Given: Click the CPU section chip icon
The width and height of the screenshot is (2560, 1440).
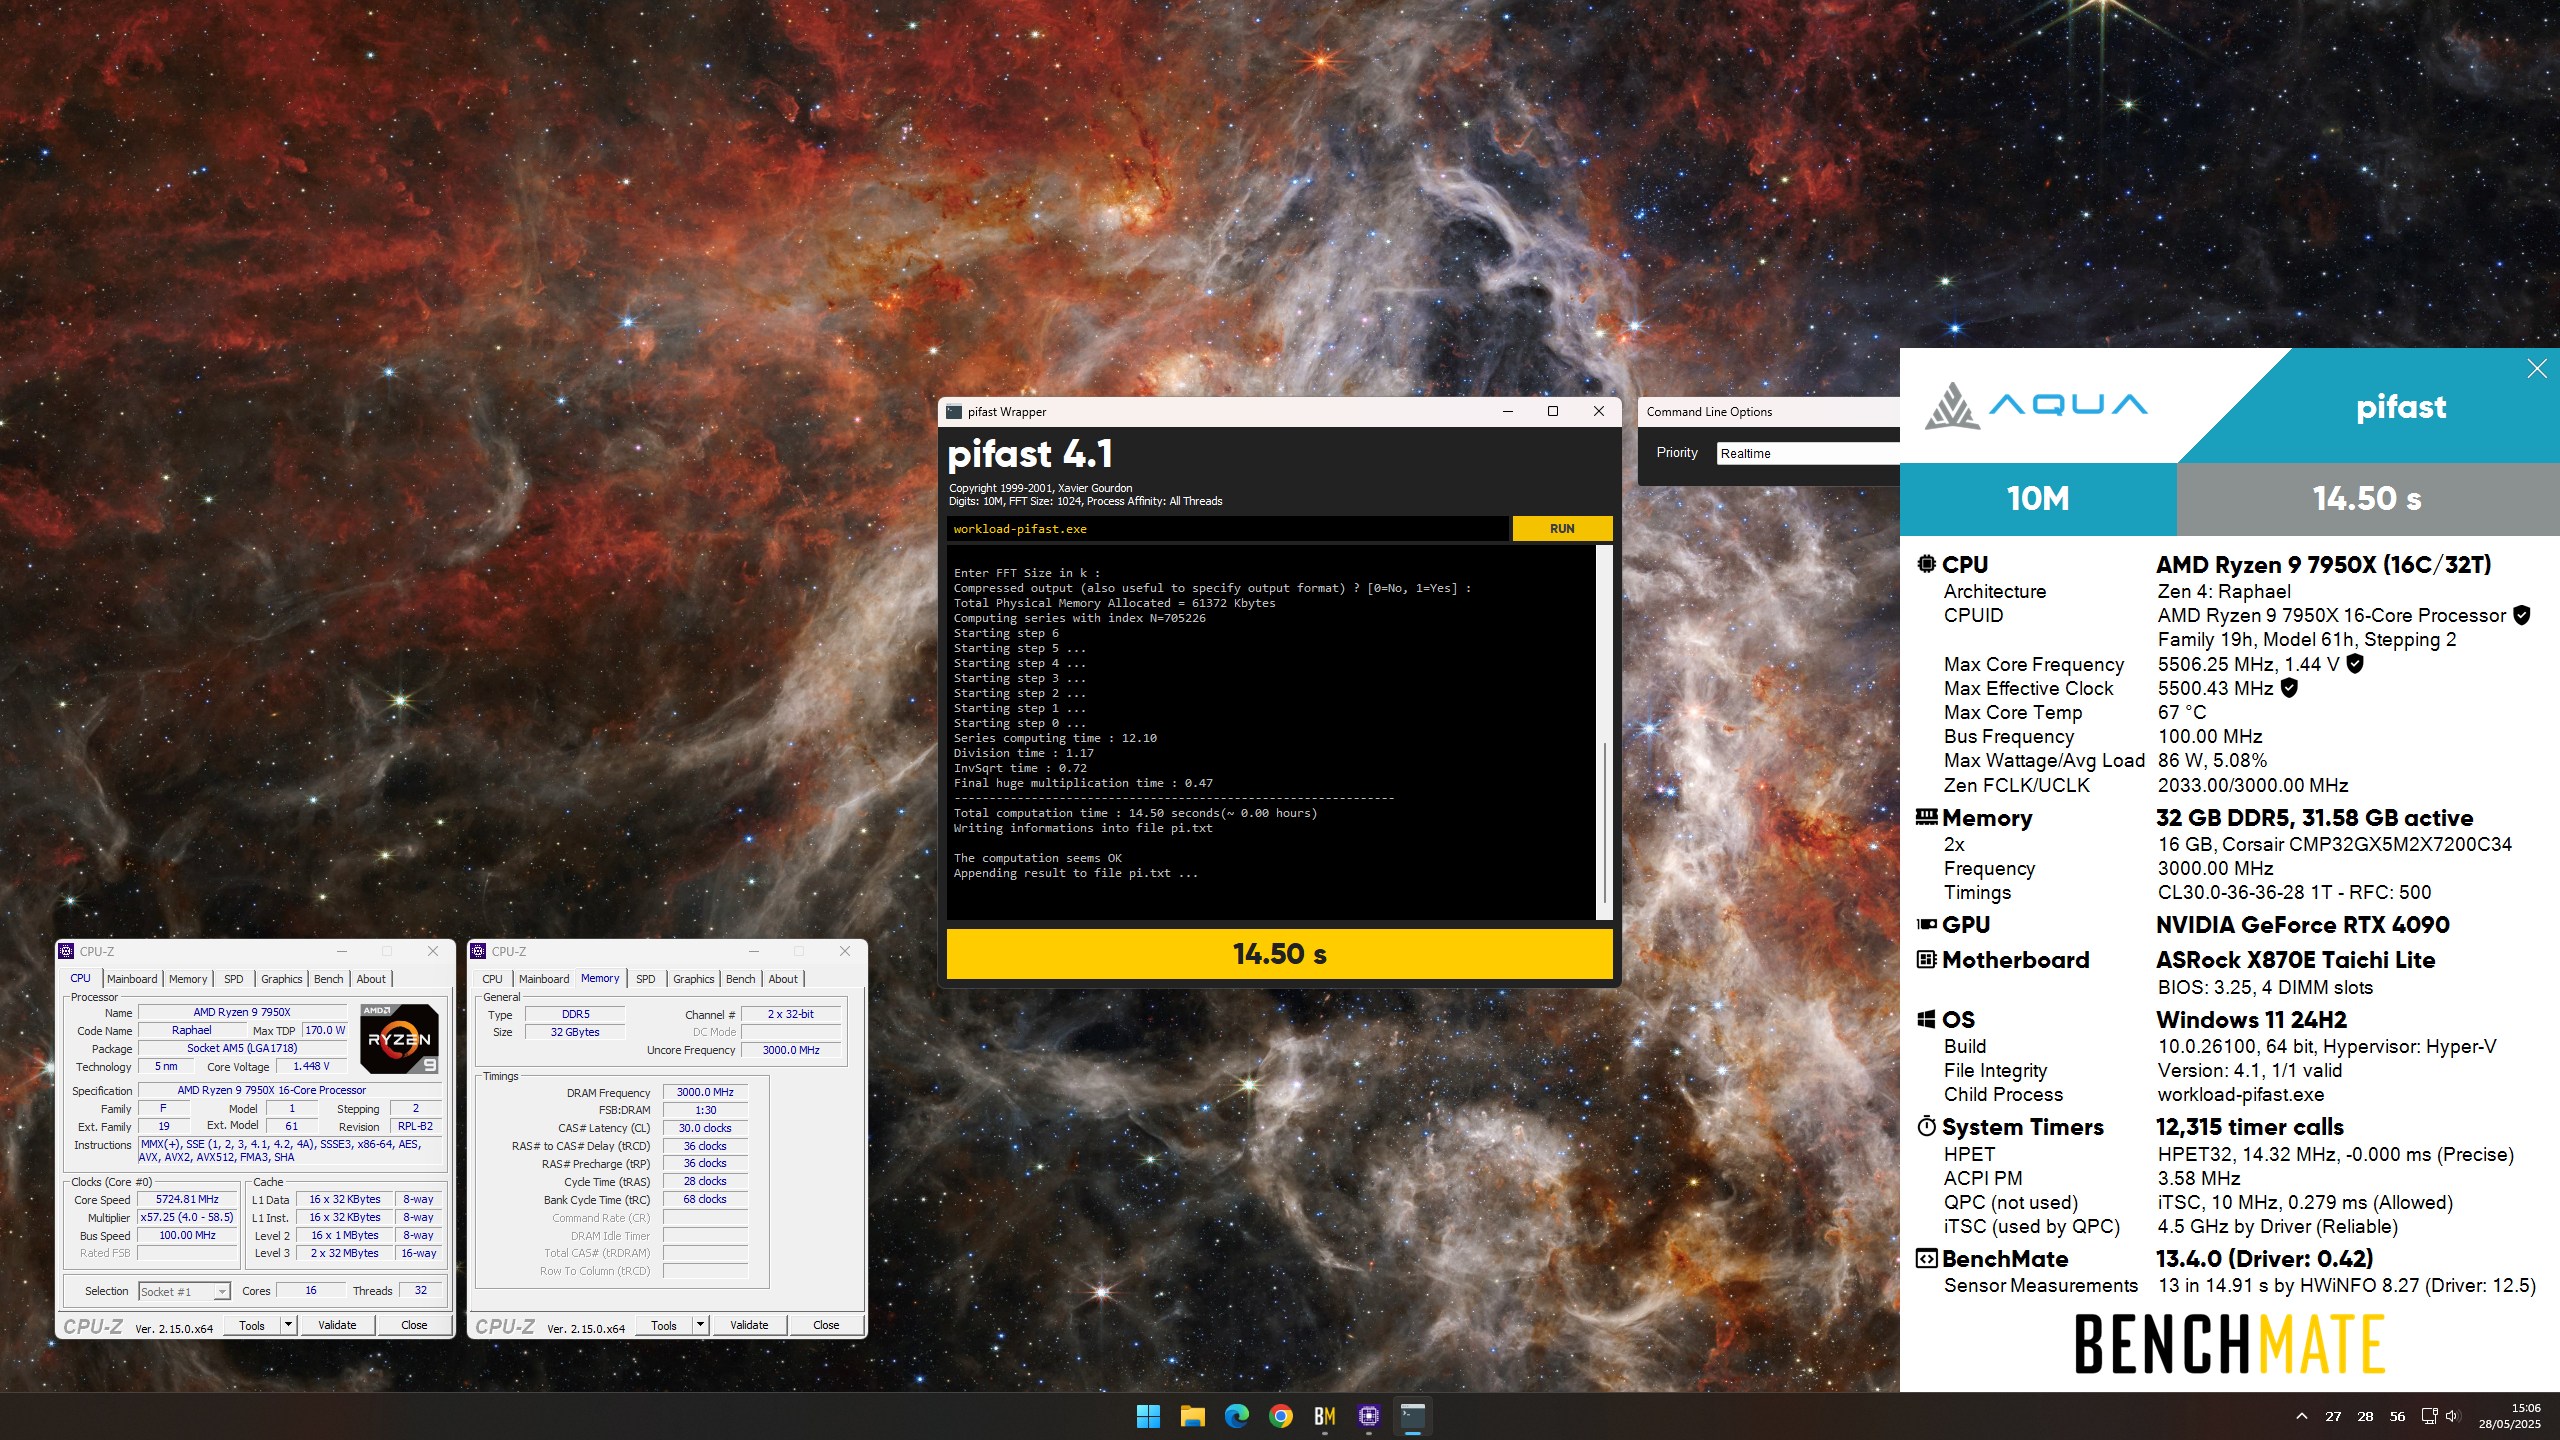Looking at the screenshot, I should click(1926, 564).
